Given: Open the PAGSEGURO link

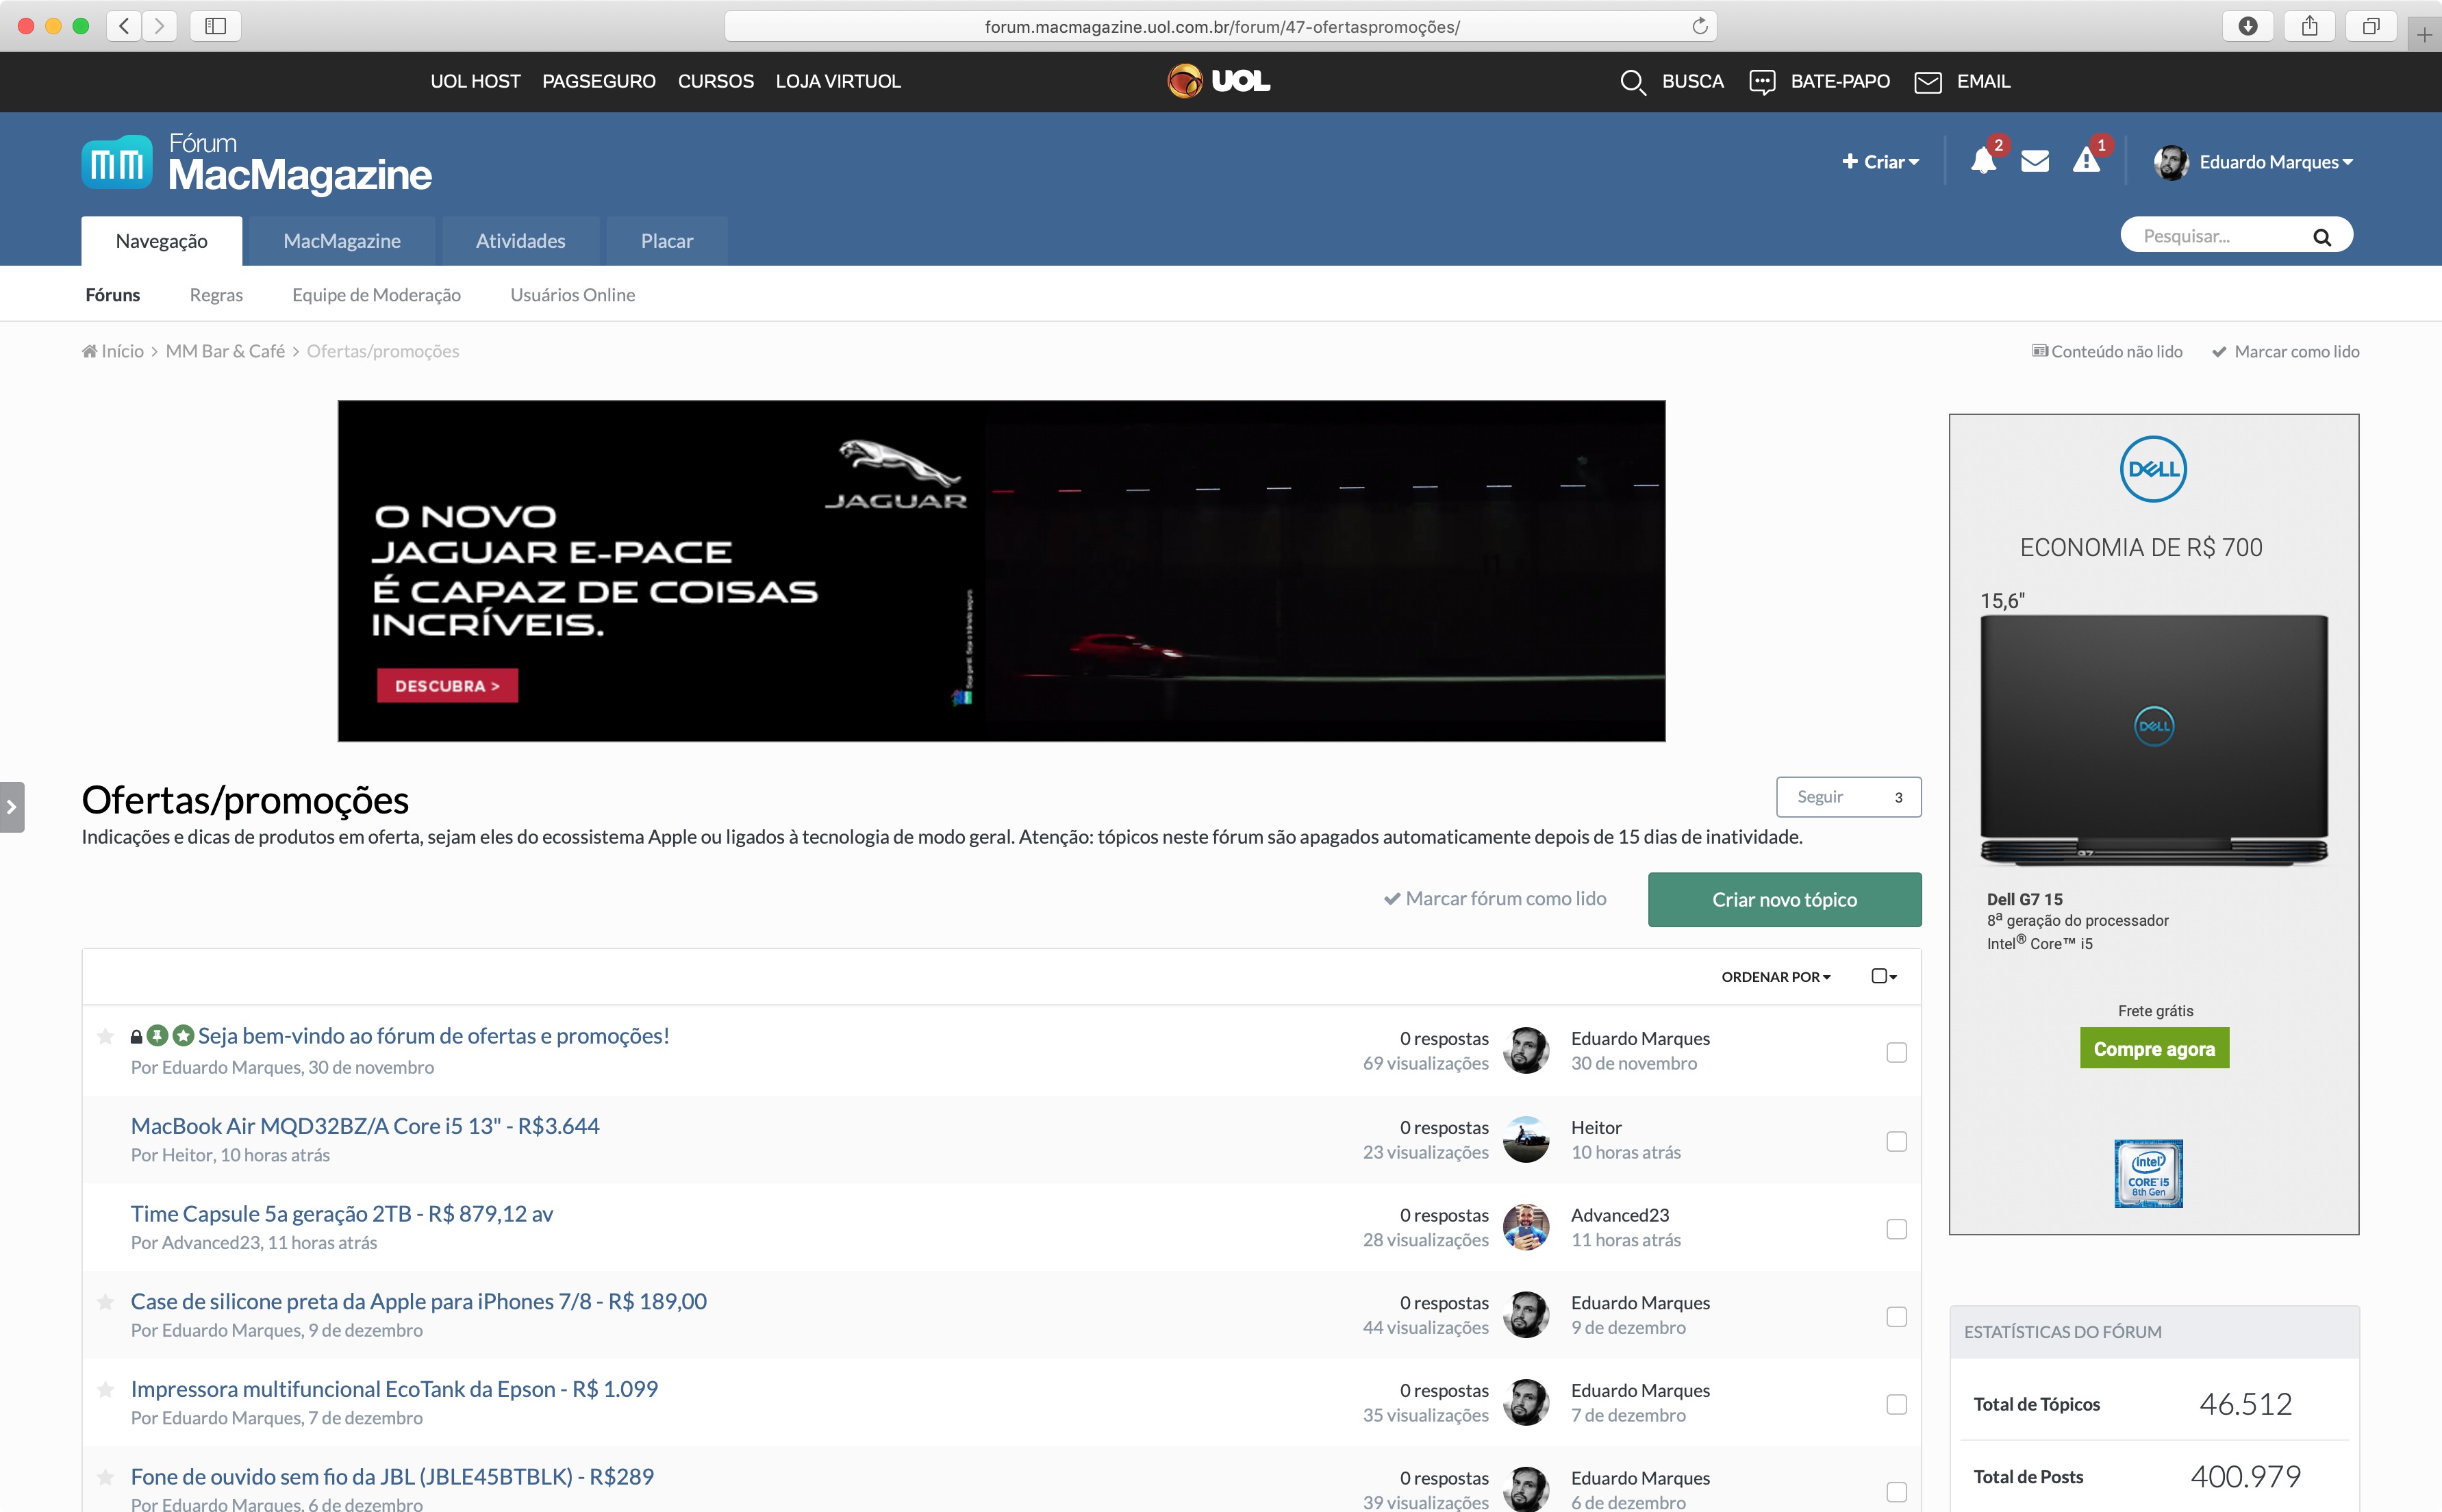Looking at the screenshot, I should tap(599, 81).
